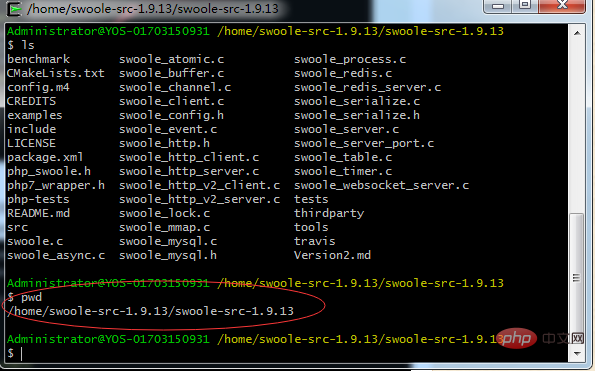Click the pwd output path line
Image resolution: width=595 pixels, height=371 pixels.
click(151, 311)
